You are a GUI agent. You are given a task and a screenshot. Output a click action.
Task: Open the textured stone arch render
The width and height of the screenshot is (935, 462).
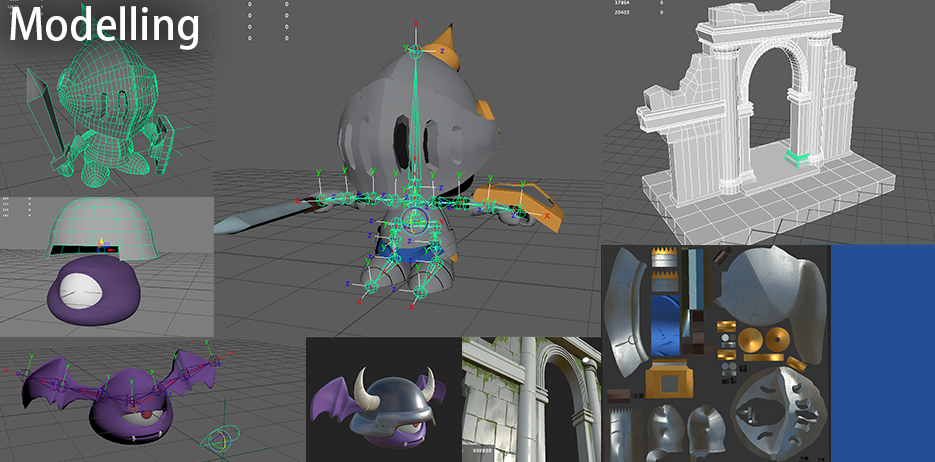coord(530,399)
